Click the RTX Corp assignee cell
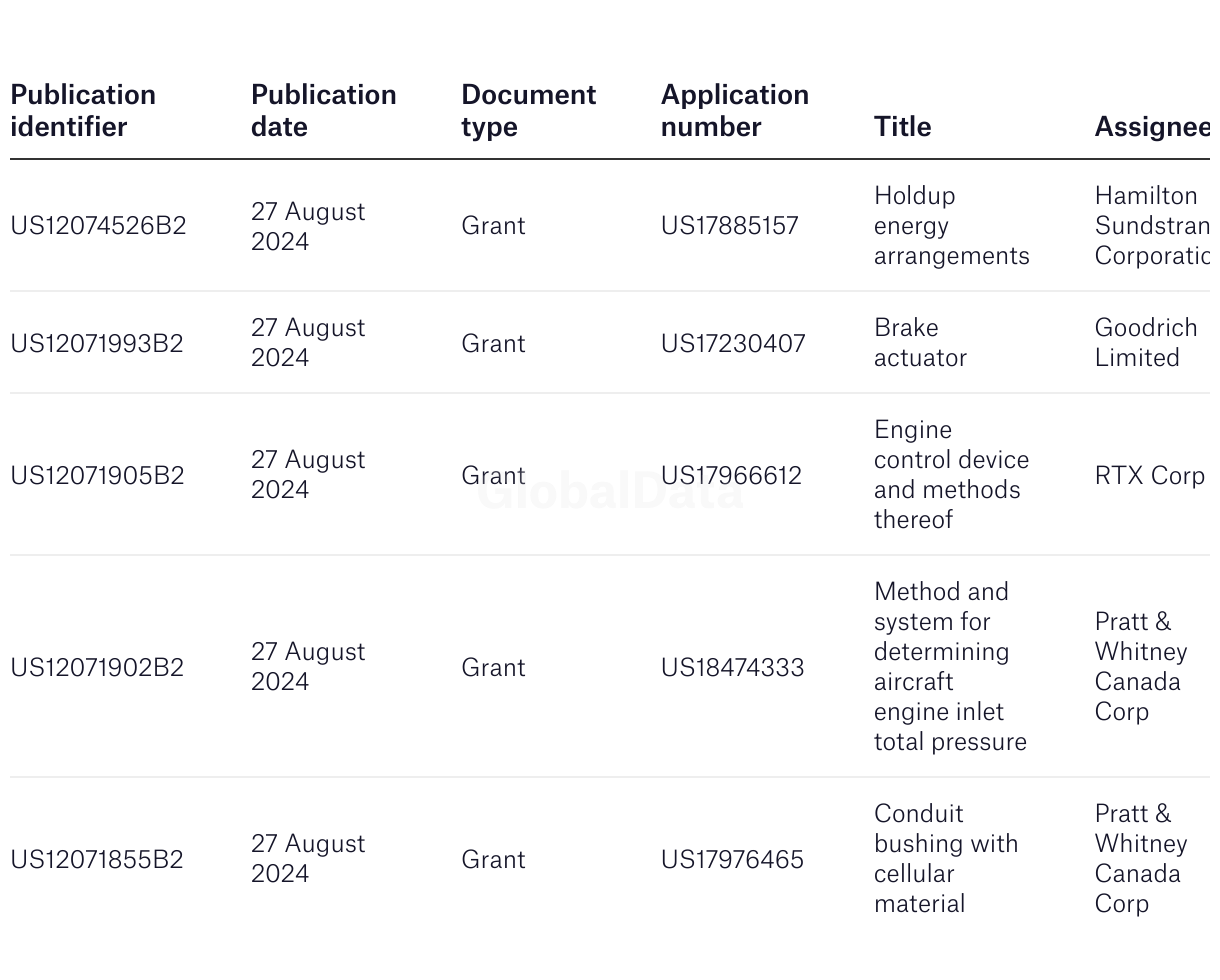1220x980 pixels. 1150,475
